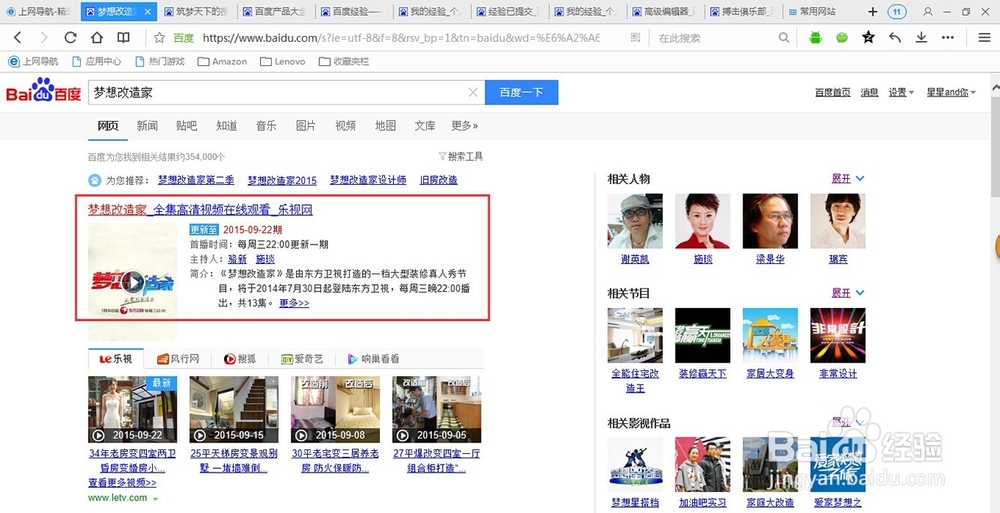Open the 梦想改造家 乐视网 result title
The width and height of the screenshot is (1000, 513).
(x=200, y=210)
